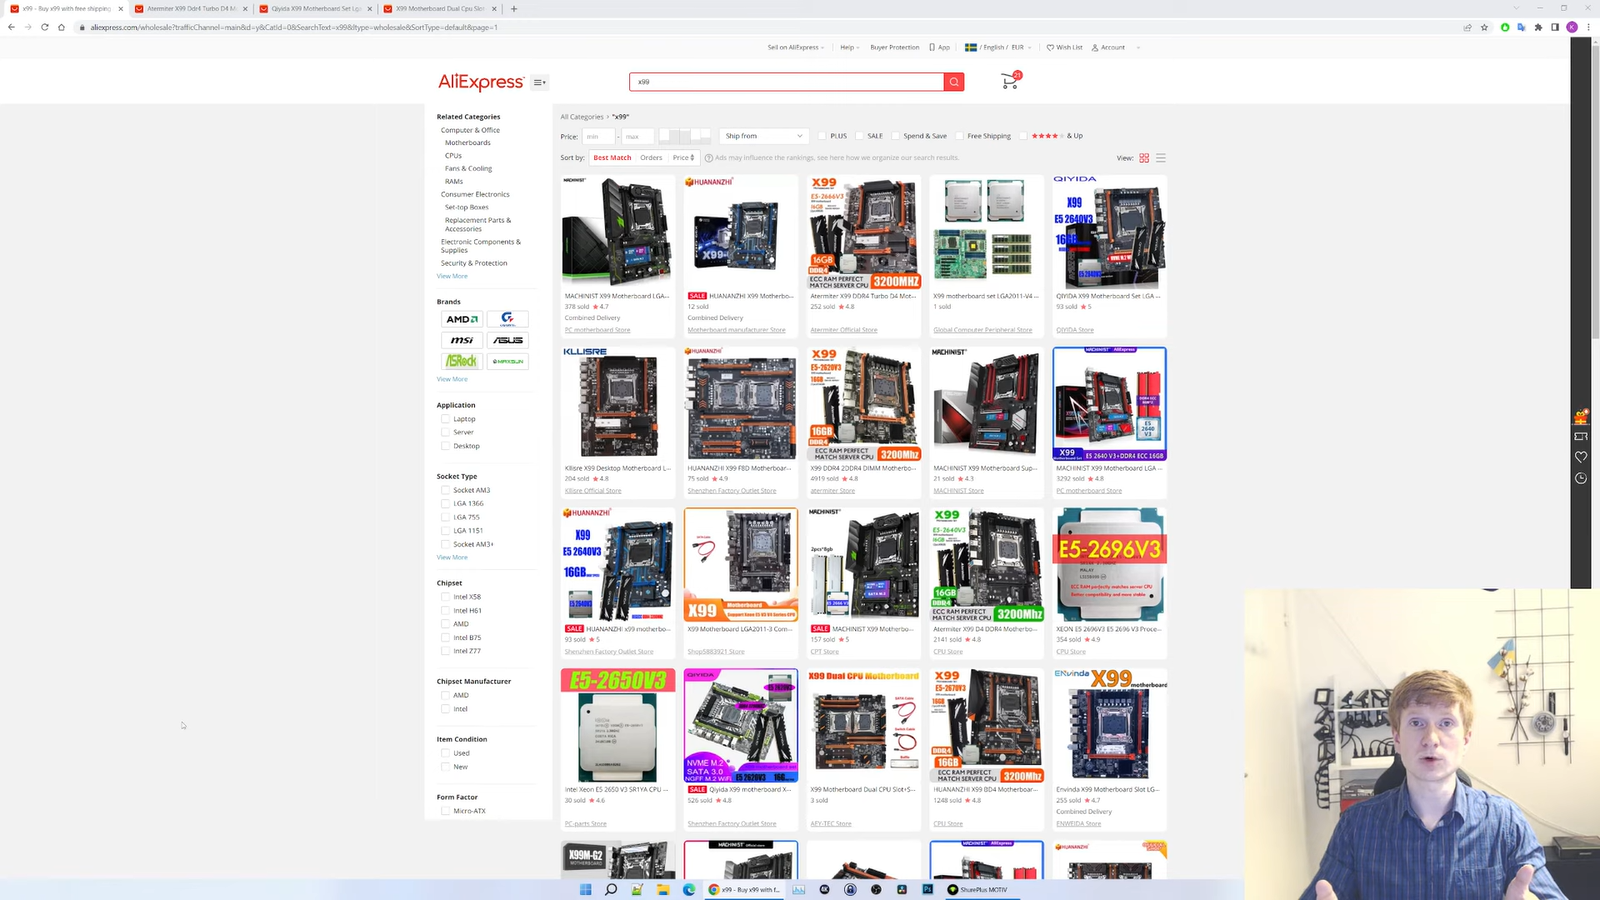Select the Maxsun brand logo
Viewport: 1600px width, 900px height.
tap(508, 361)
